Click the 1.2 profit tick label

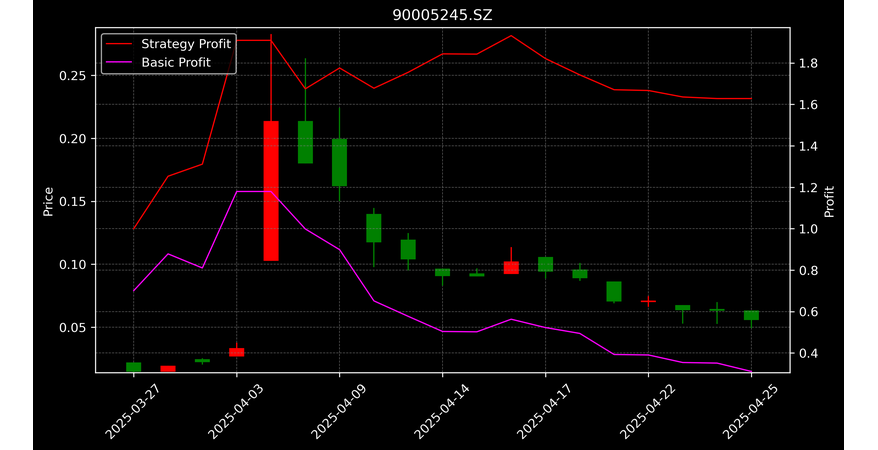pyautogui.click(x=807, y=188)
